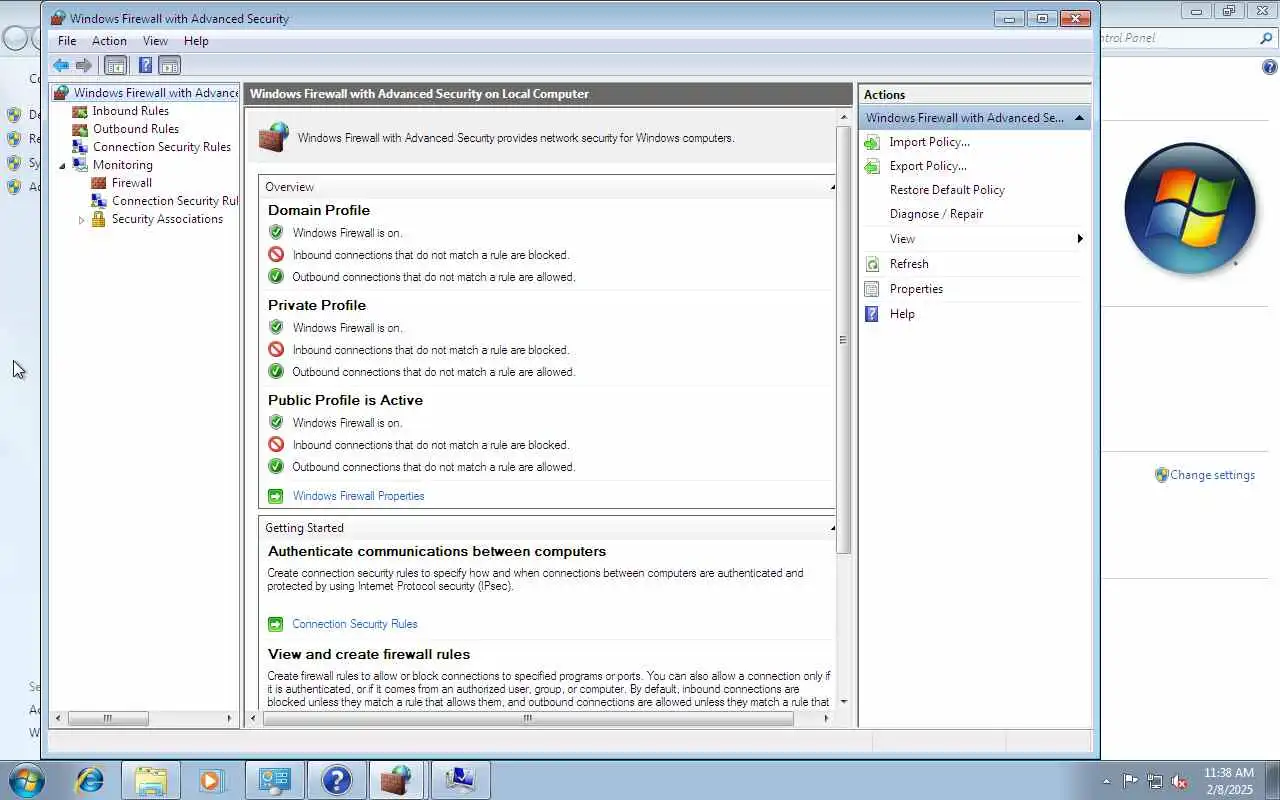1280x800 pixels.
Task: Click the Private Profile heading
Action: click(x=317, y=305)
